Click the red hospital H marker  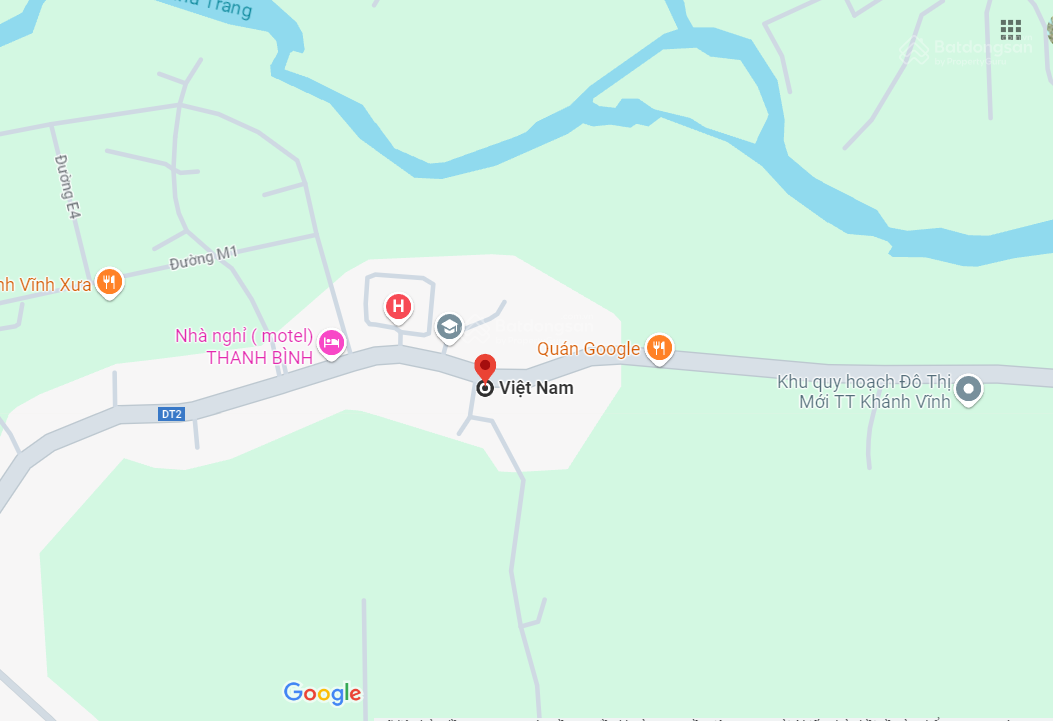tap(398, 307)
